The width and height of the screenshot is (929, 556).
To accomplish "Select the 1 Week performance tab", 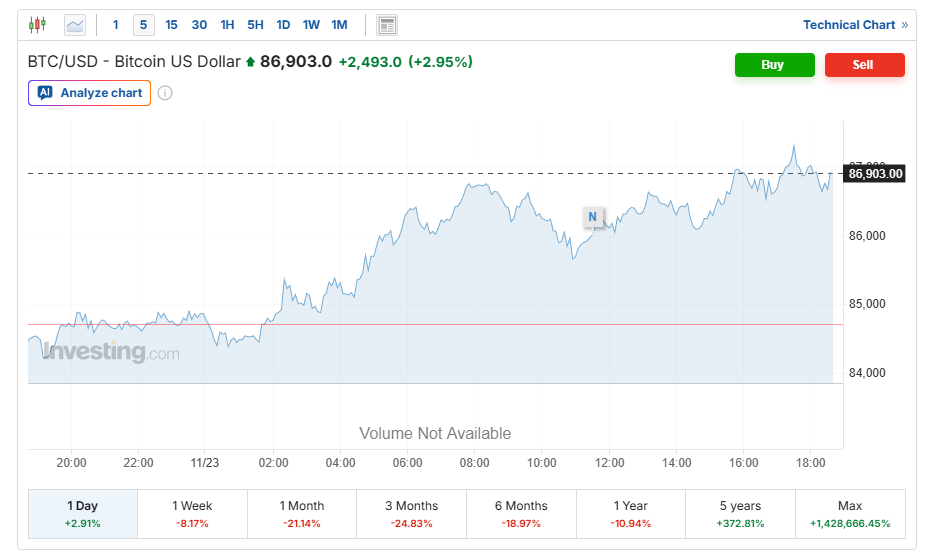I will tap(192, 514).
